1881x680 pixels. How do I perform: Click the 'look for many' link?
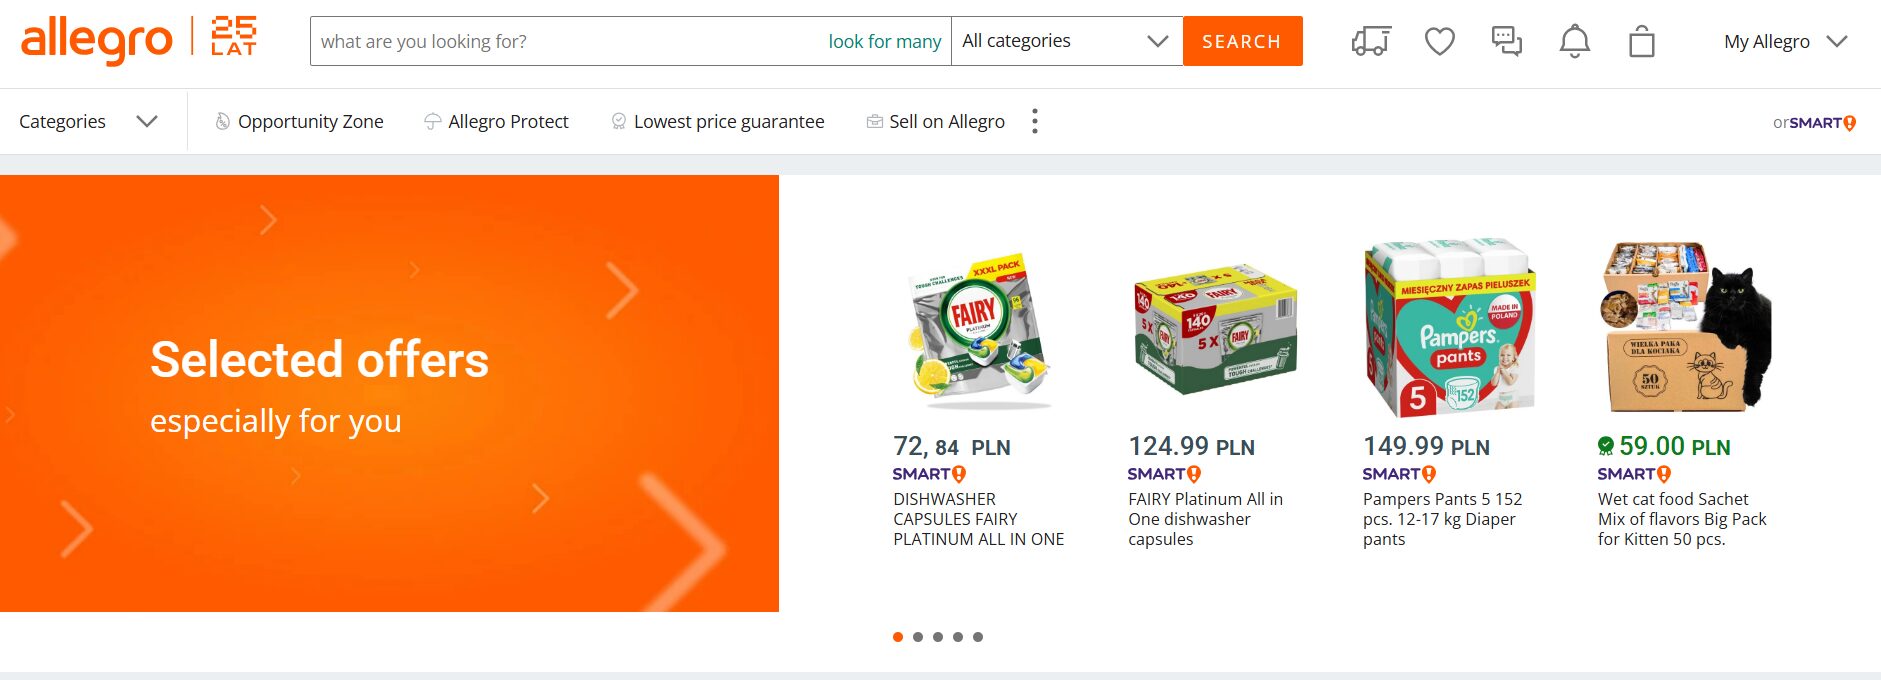884,41
